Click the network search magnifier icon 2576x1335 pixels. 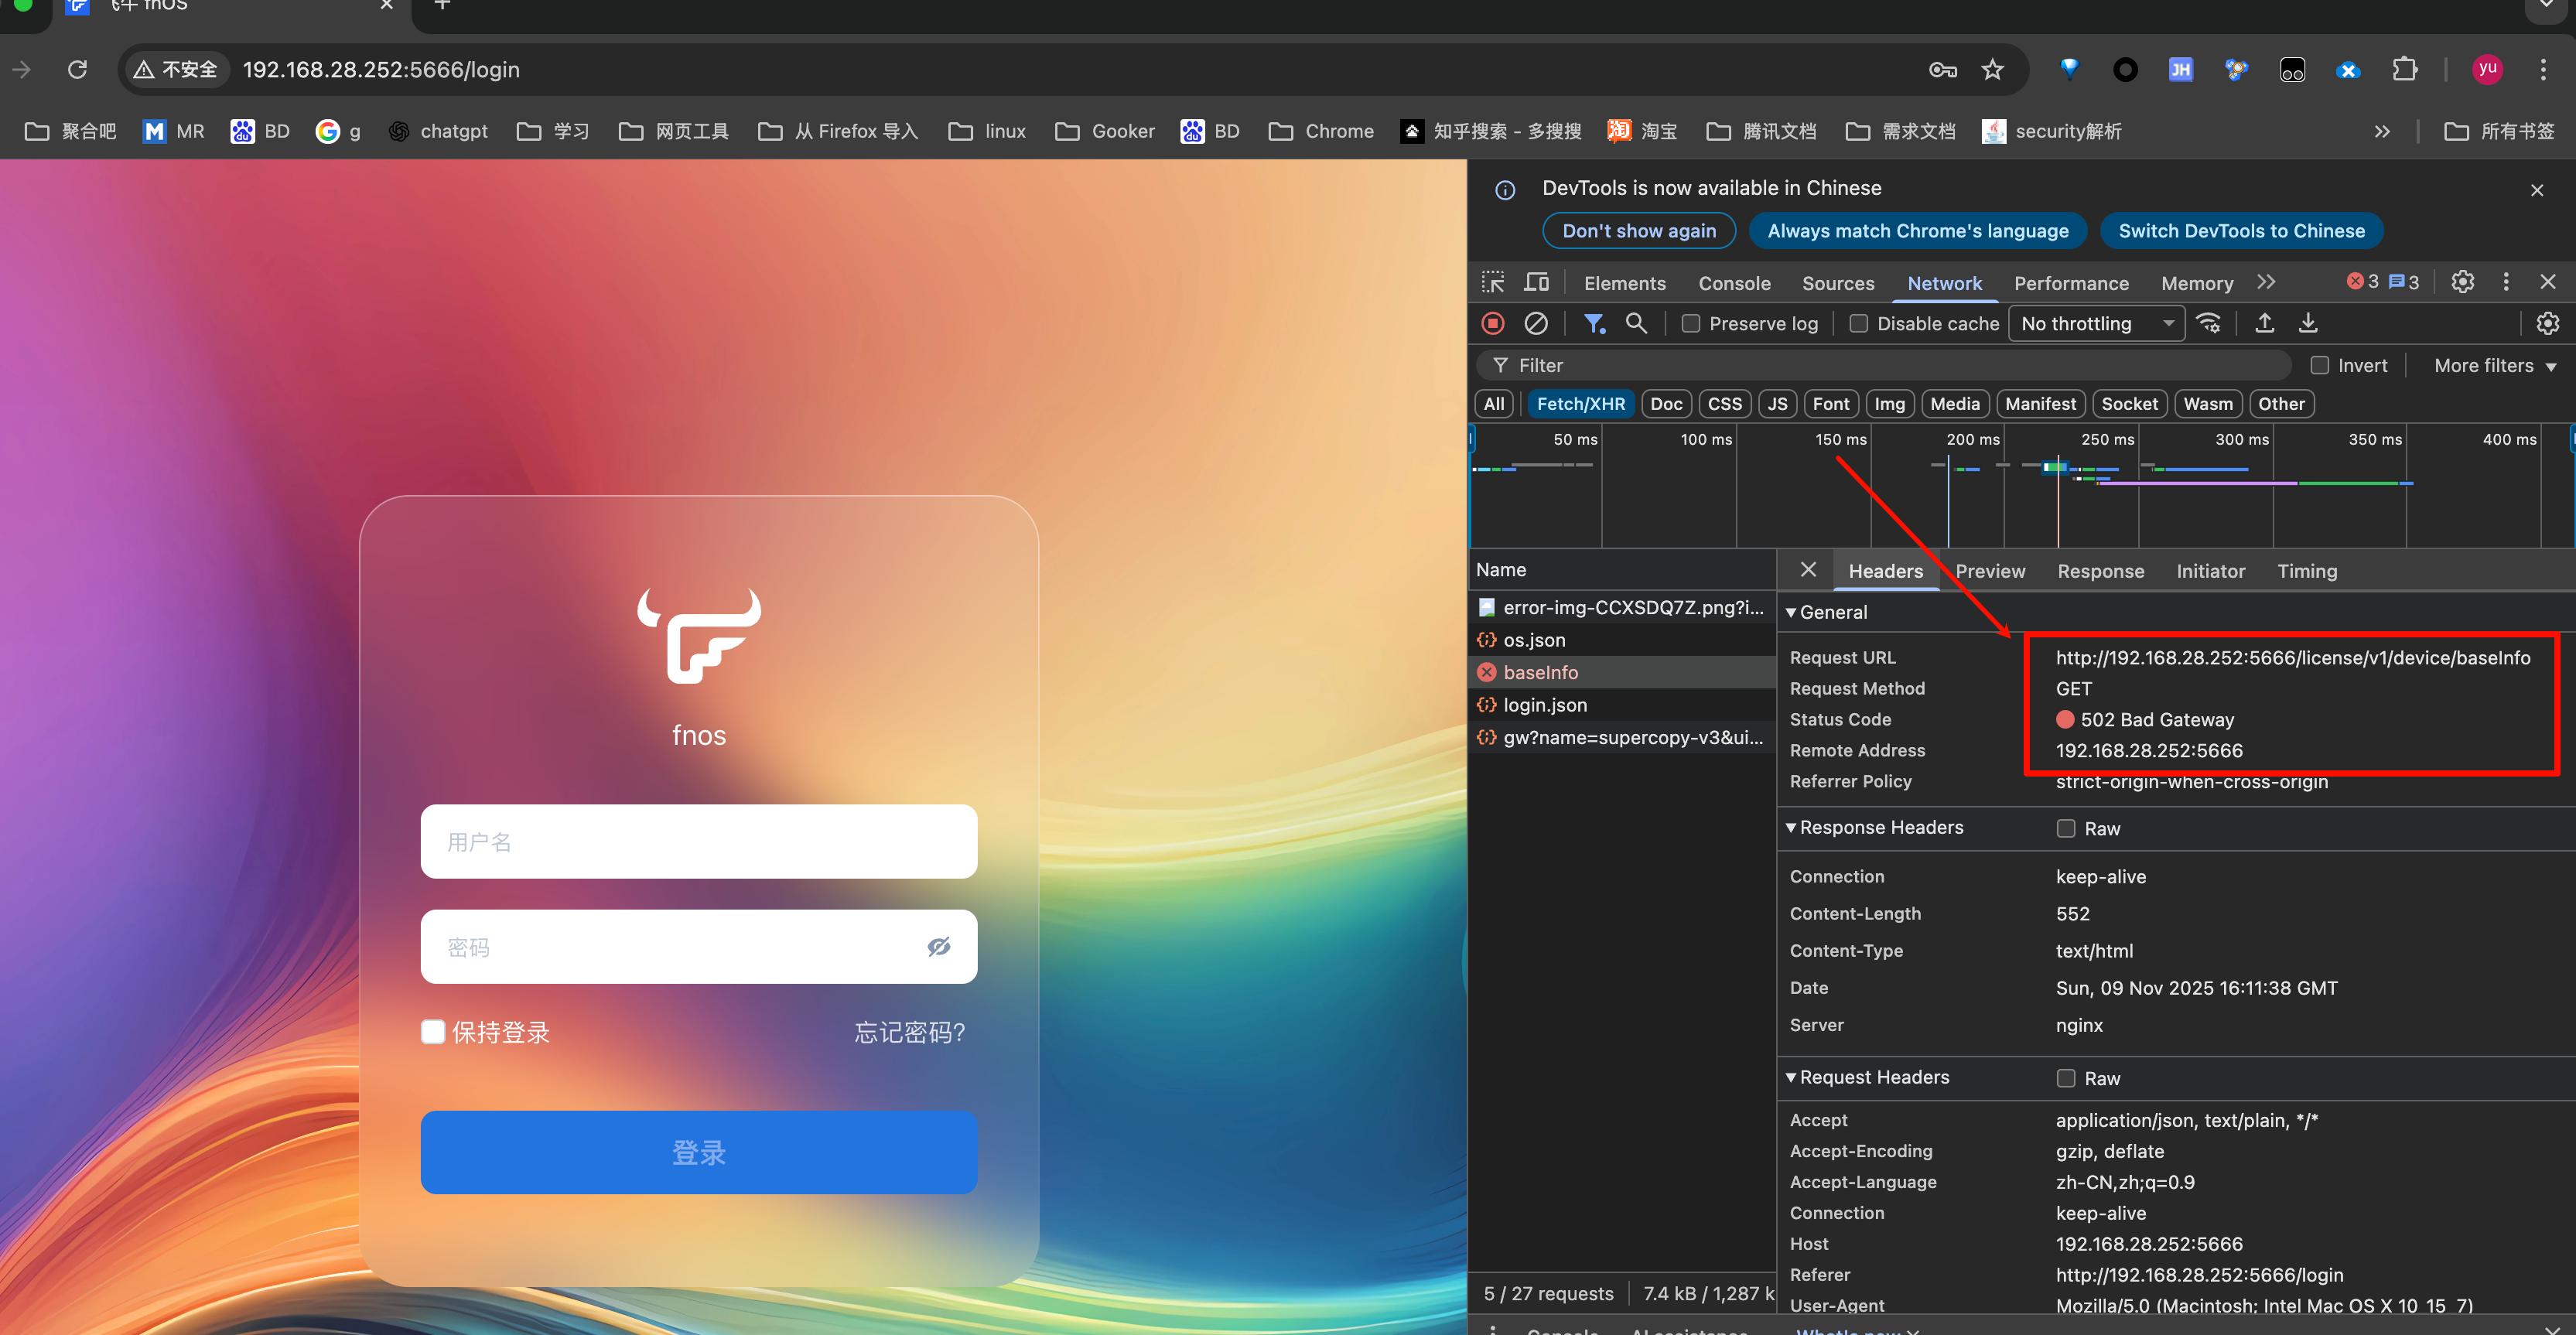click(1636, 323)
